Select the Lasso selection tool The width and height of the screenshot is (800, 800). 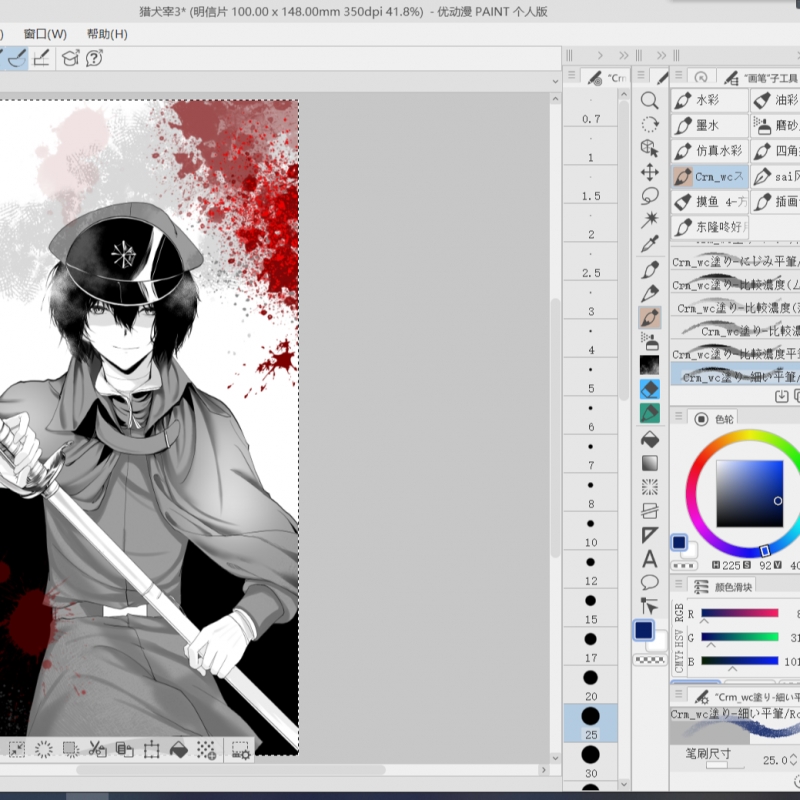649,196
